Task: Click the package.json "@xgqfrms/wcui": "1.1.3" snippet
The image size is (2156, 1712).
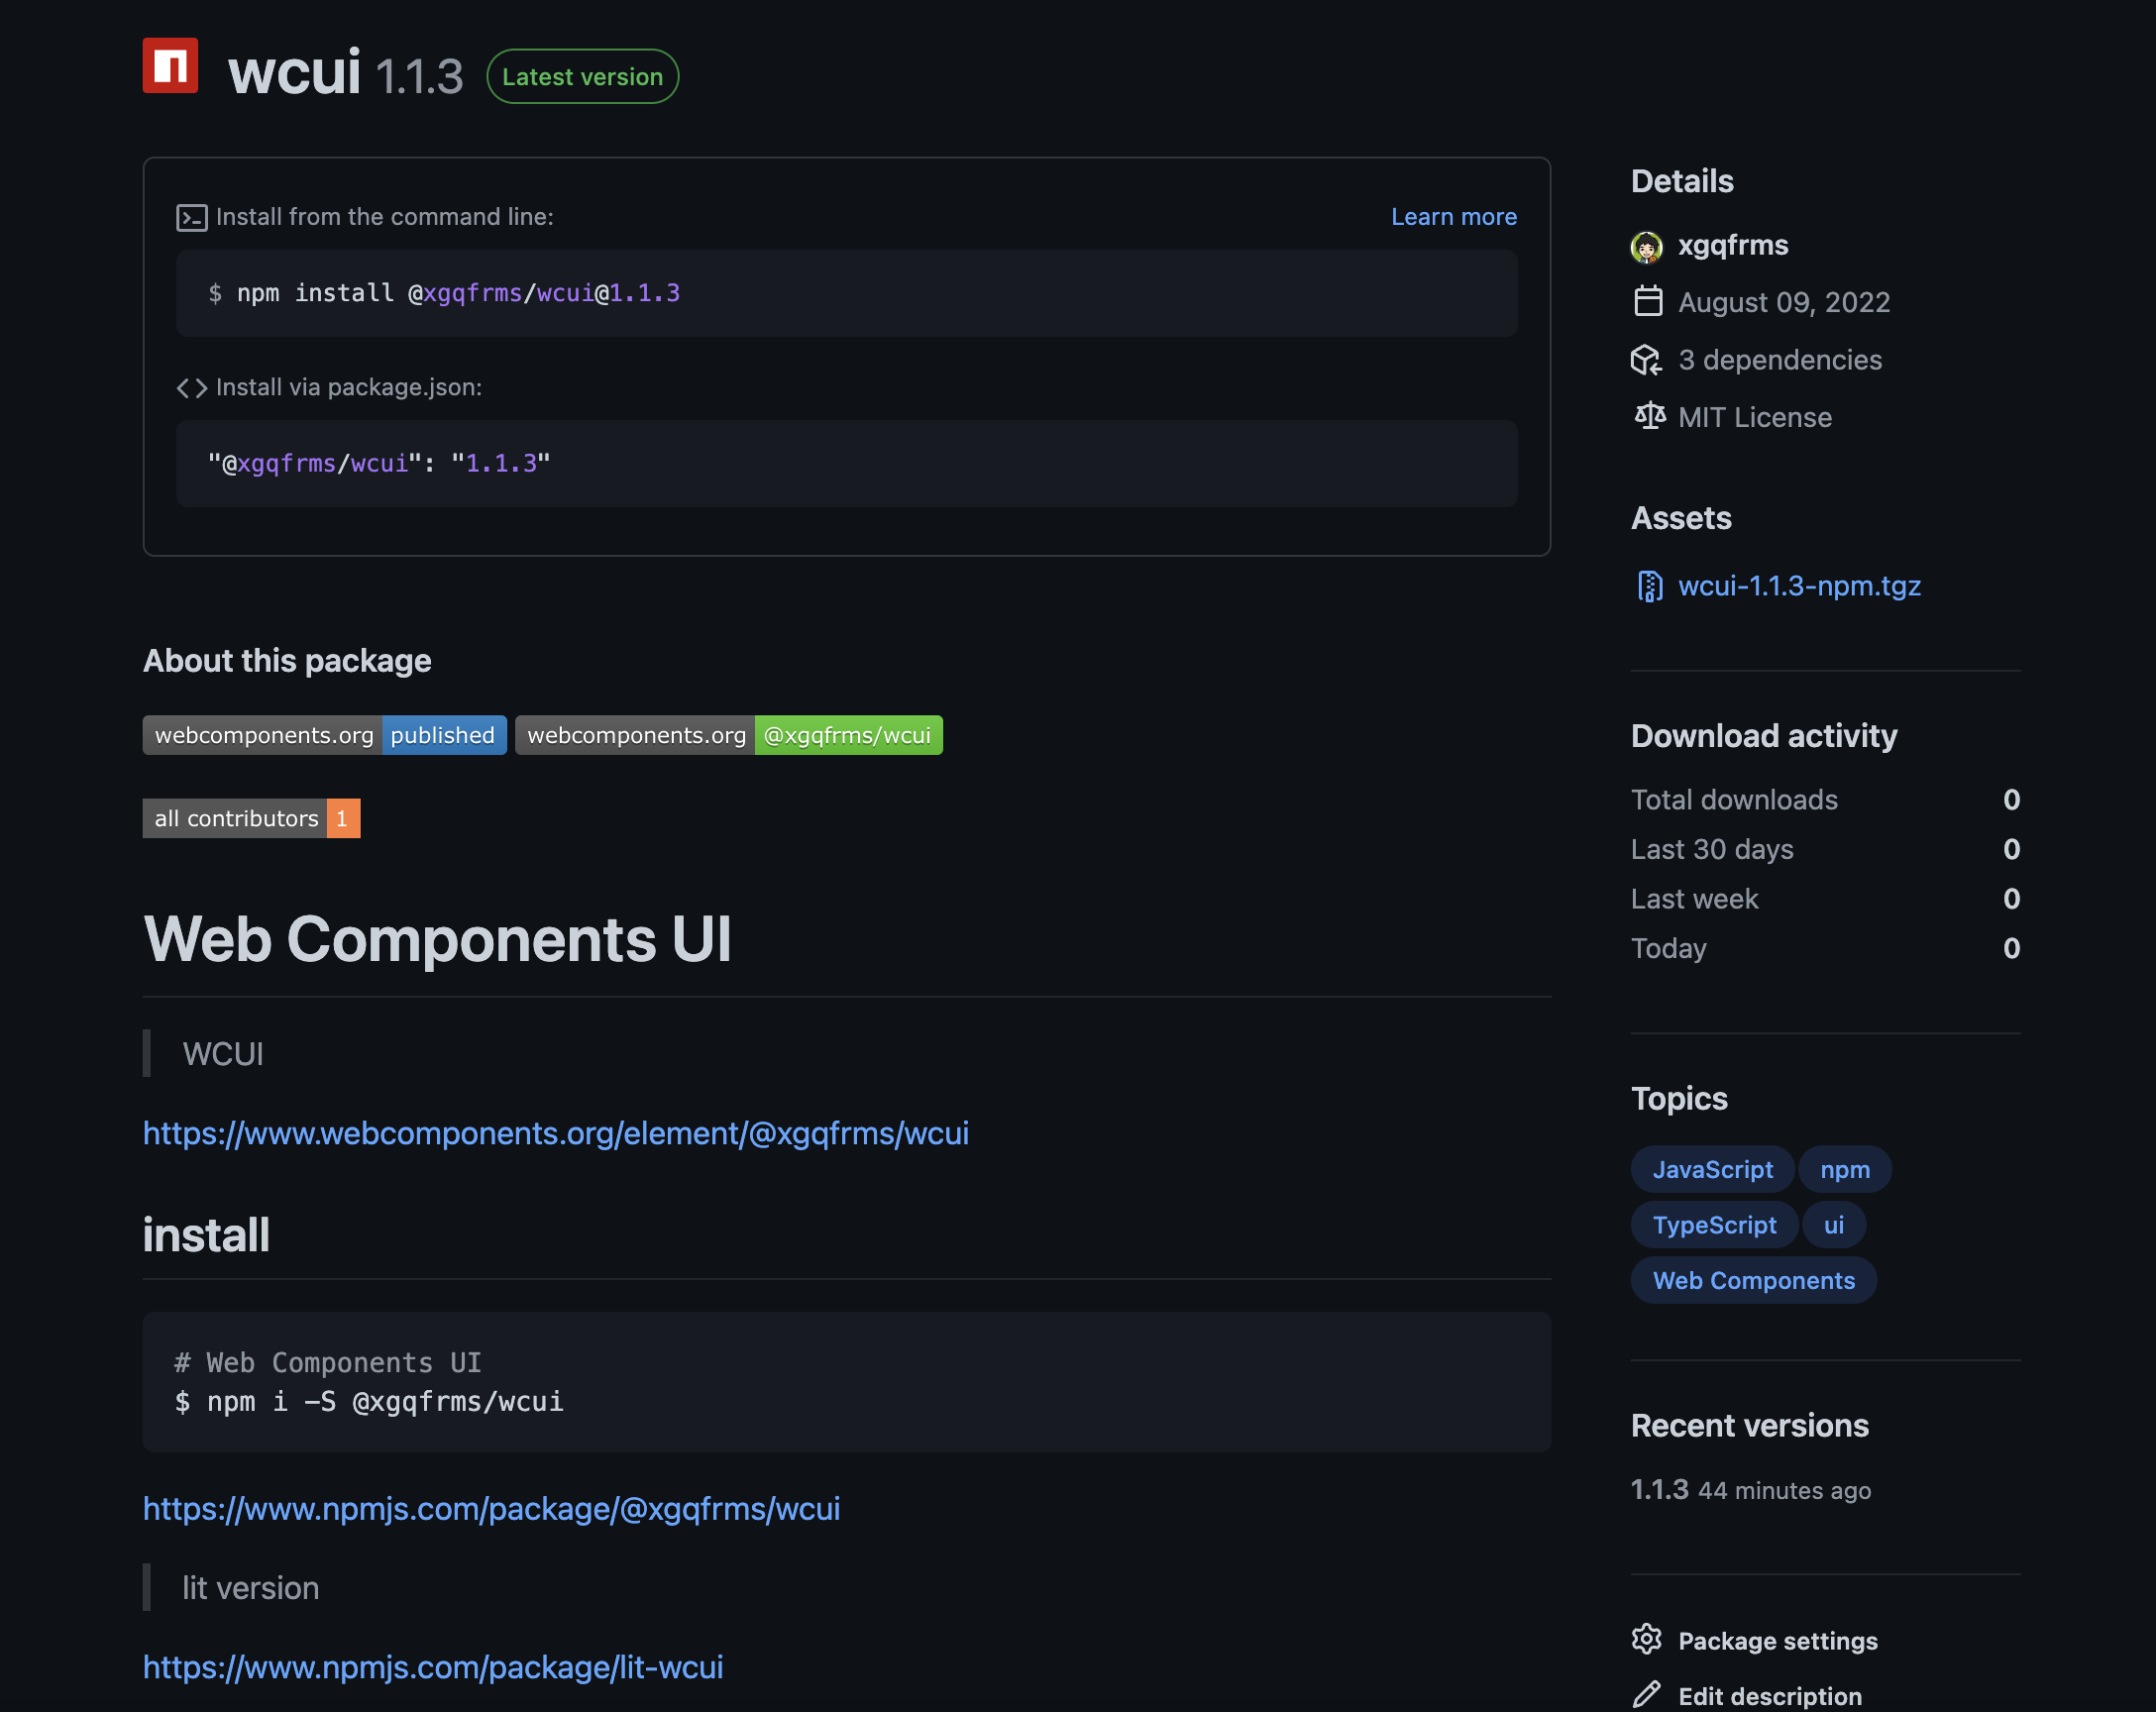Action: click(x=378, y=464)
